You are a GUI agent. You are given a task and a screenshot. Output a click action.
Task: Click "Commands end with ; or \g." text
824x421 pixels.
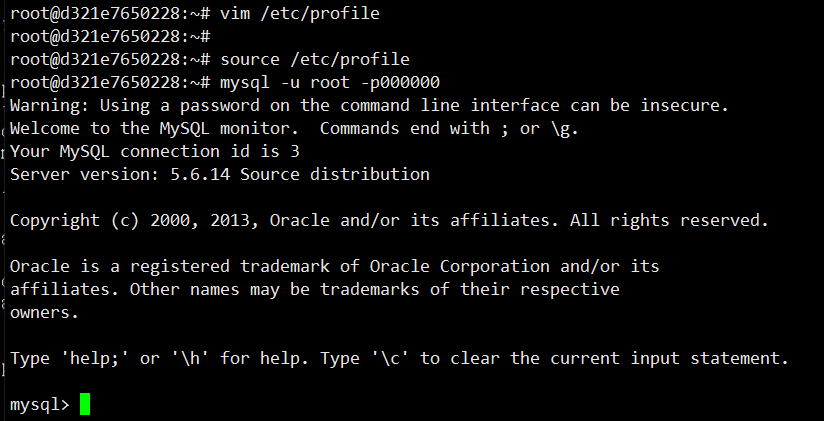coord(450,128)
